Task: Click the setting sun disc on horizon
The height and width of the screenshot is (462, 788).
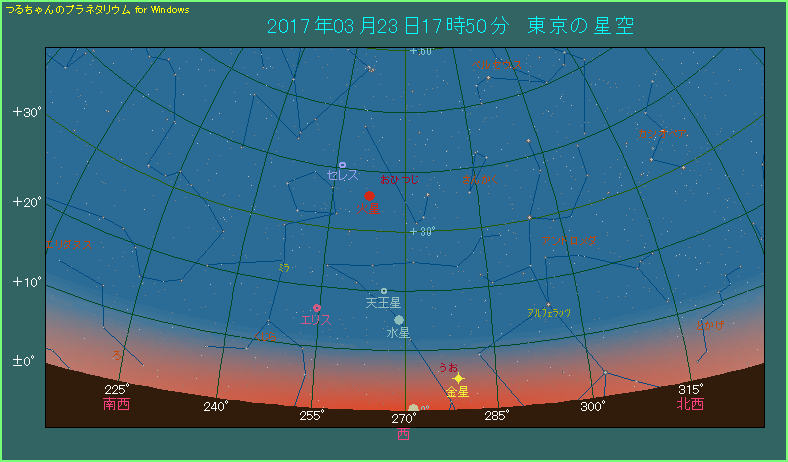Action: tap(413, 408)
